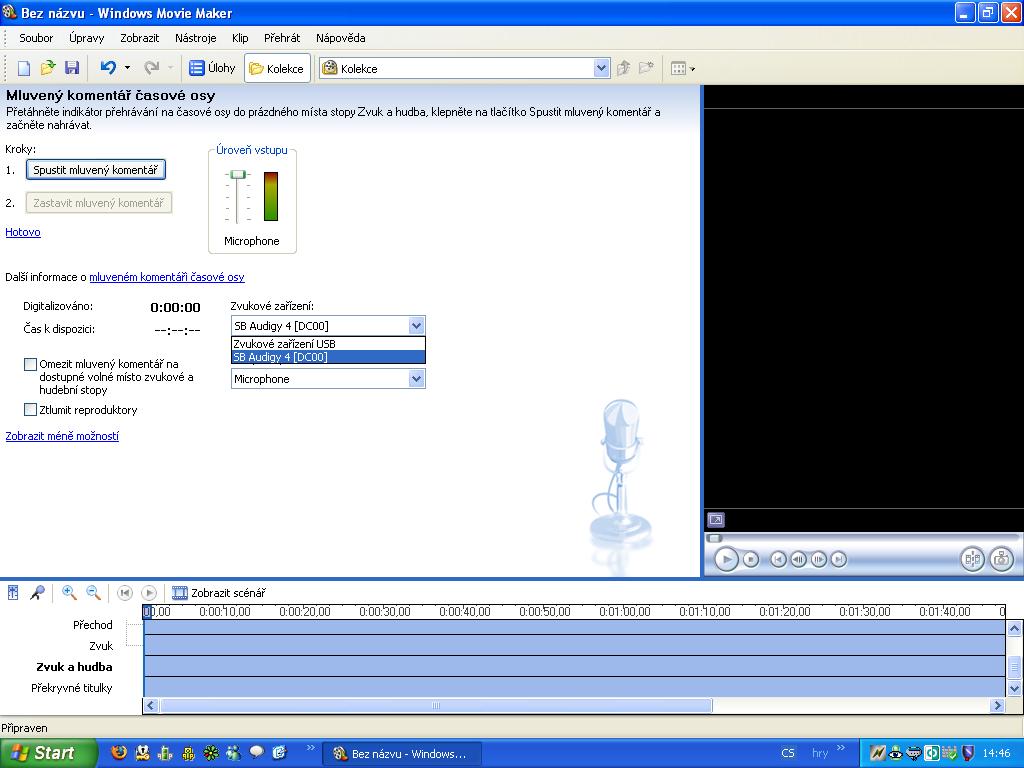Open the Zobrazit menu
The width and height of the screenshot is (1024, 768).
coord(140,38)
